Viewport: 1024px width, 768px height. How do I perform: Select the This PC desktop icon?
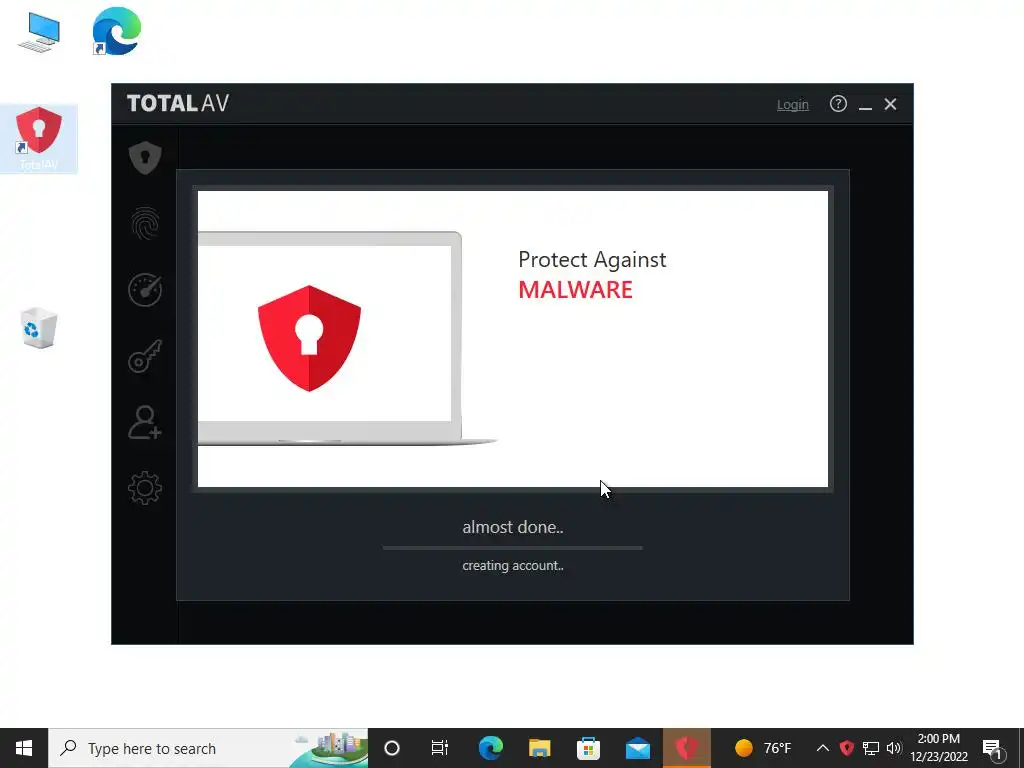click(39, 32)
